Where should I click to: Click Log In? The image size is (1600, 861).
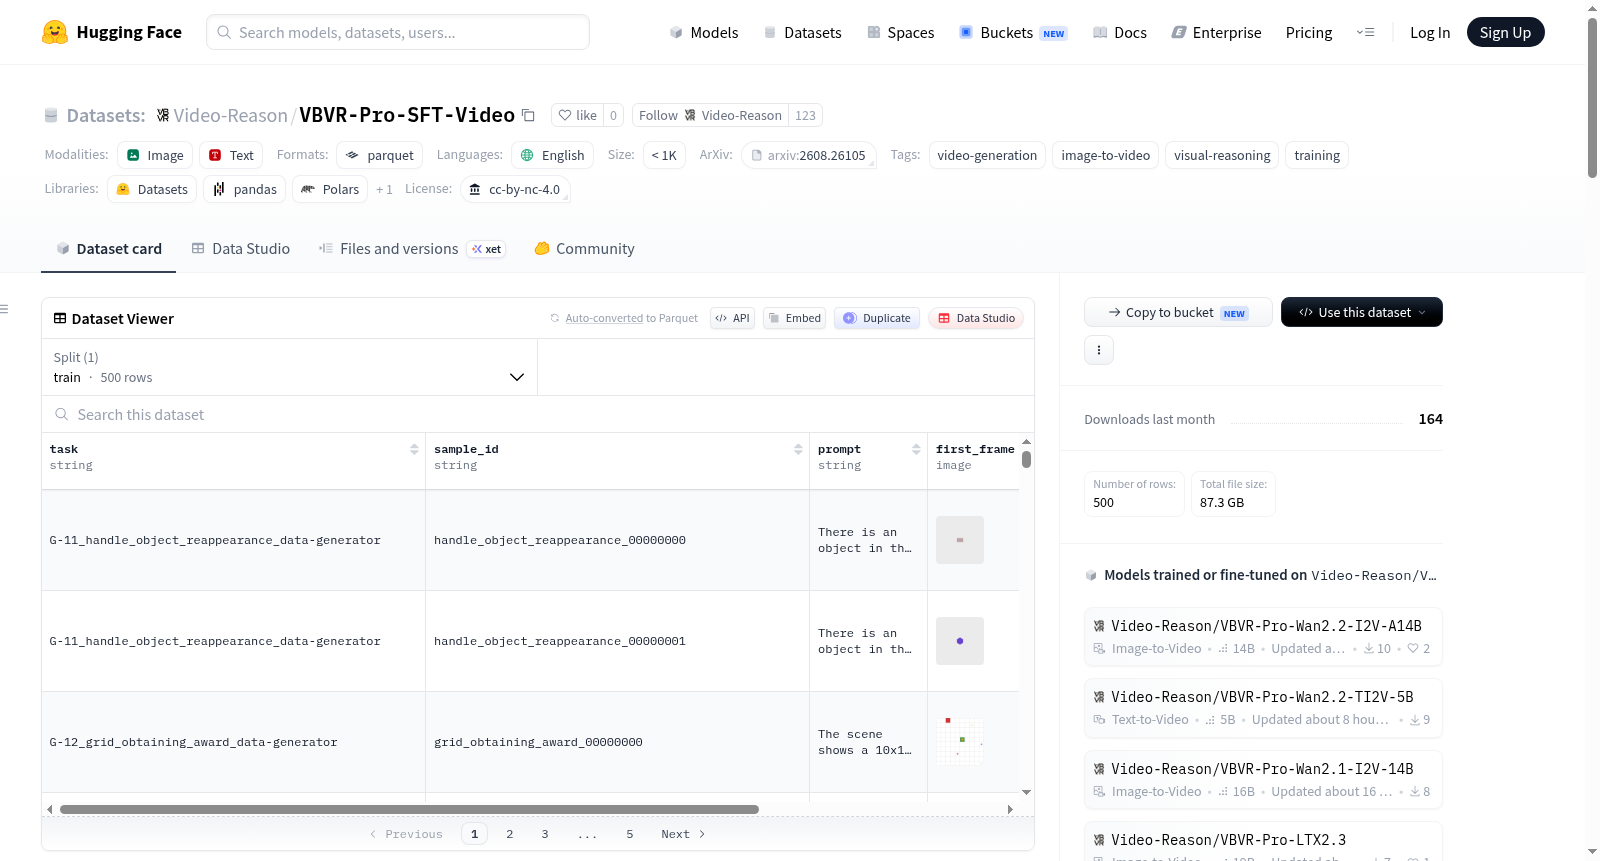click(x=1430, y=32)
